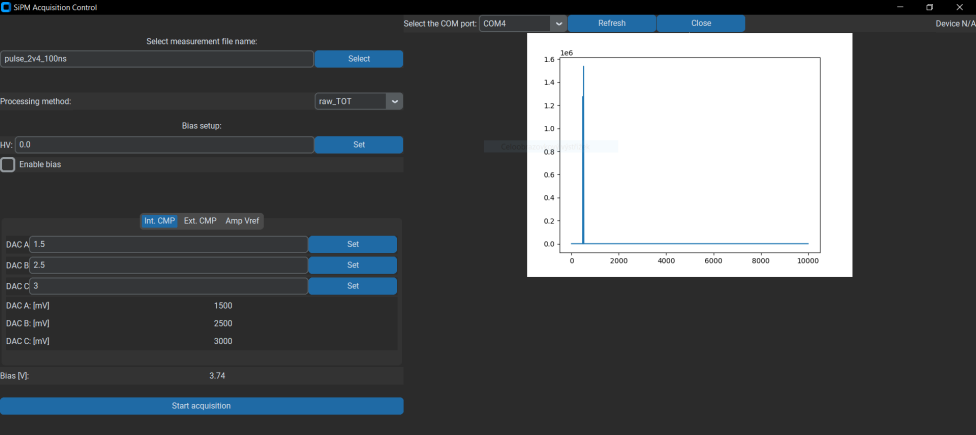The width and height of the screenshot is (976, 435).
Task: Open the Amp Vref tab
Action: [x=243, y=221]
